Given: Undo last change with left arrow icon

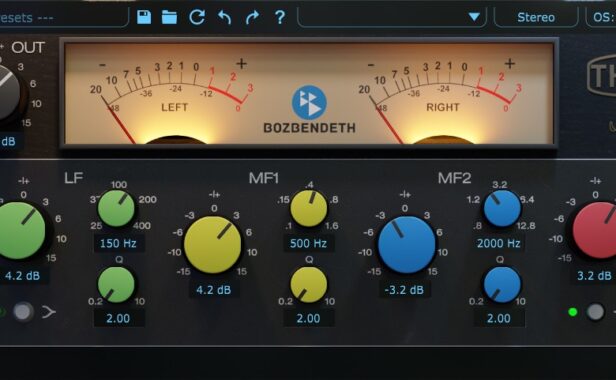Looking at the screenshot, I should click(x=224, y=17).
